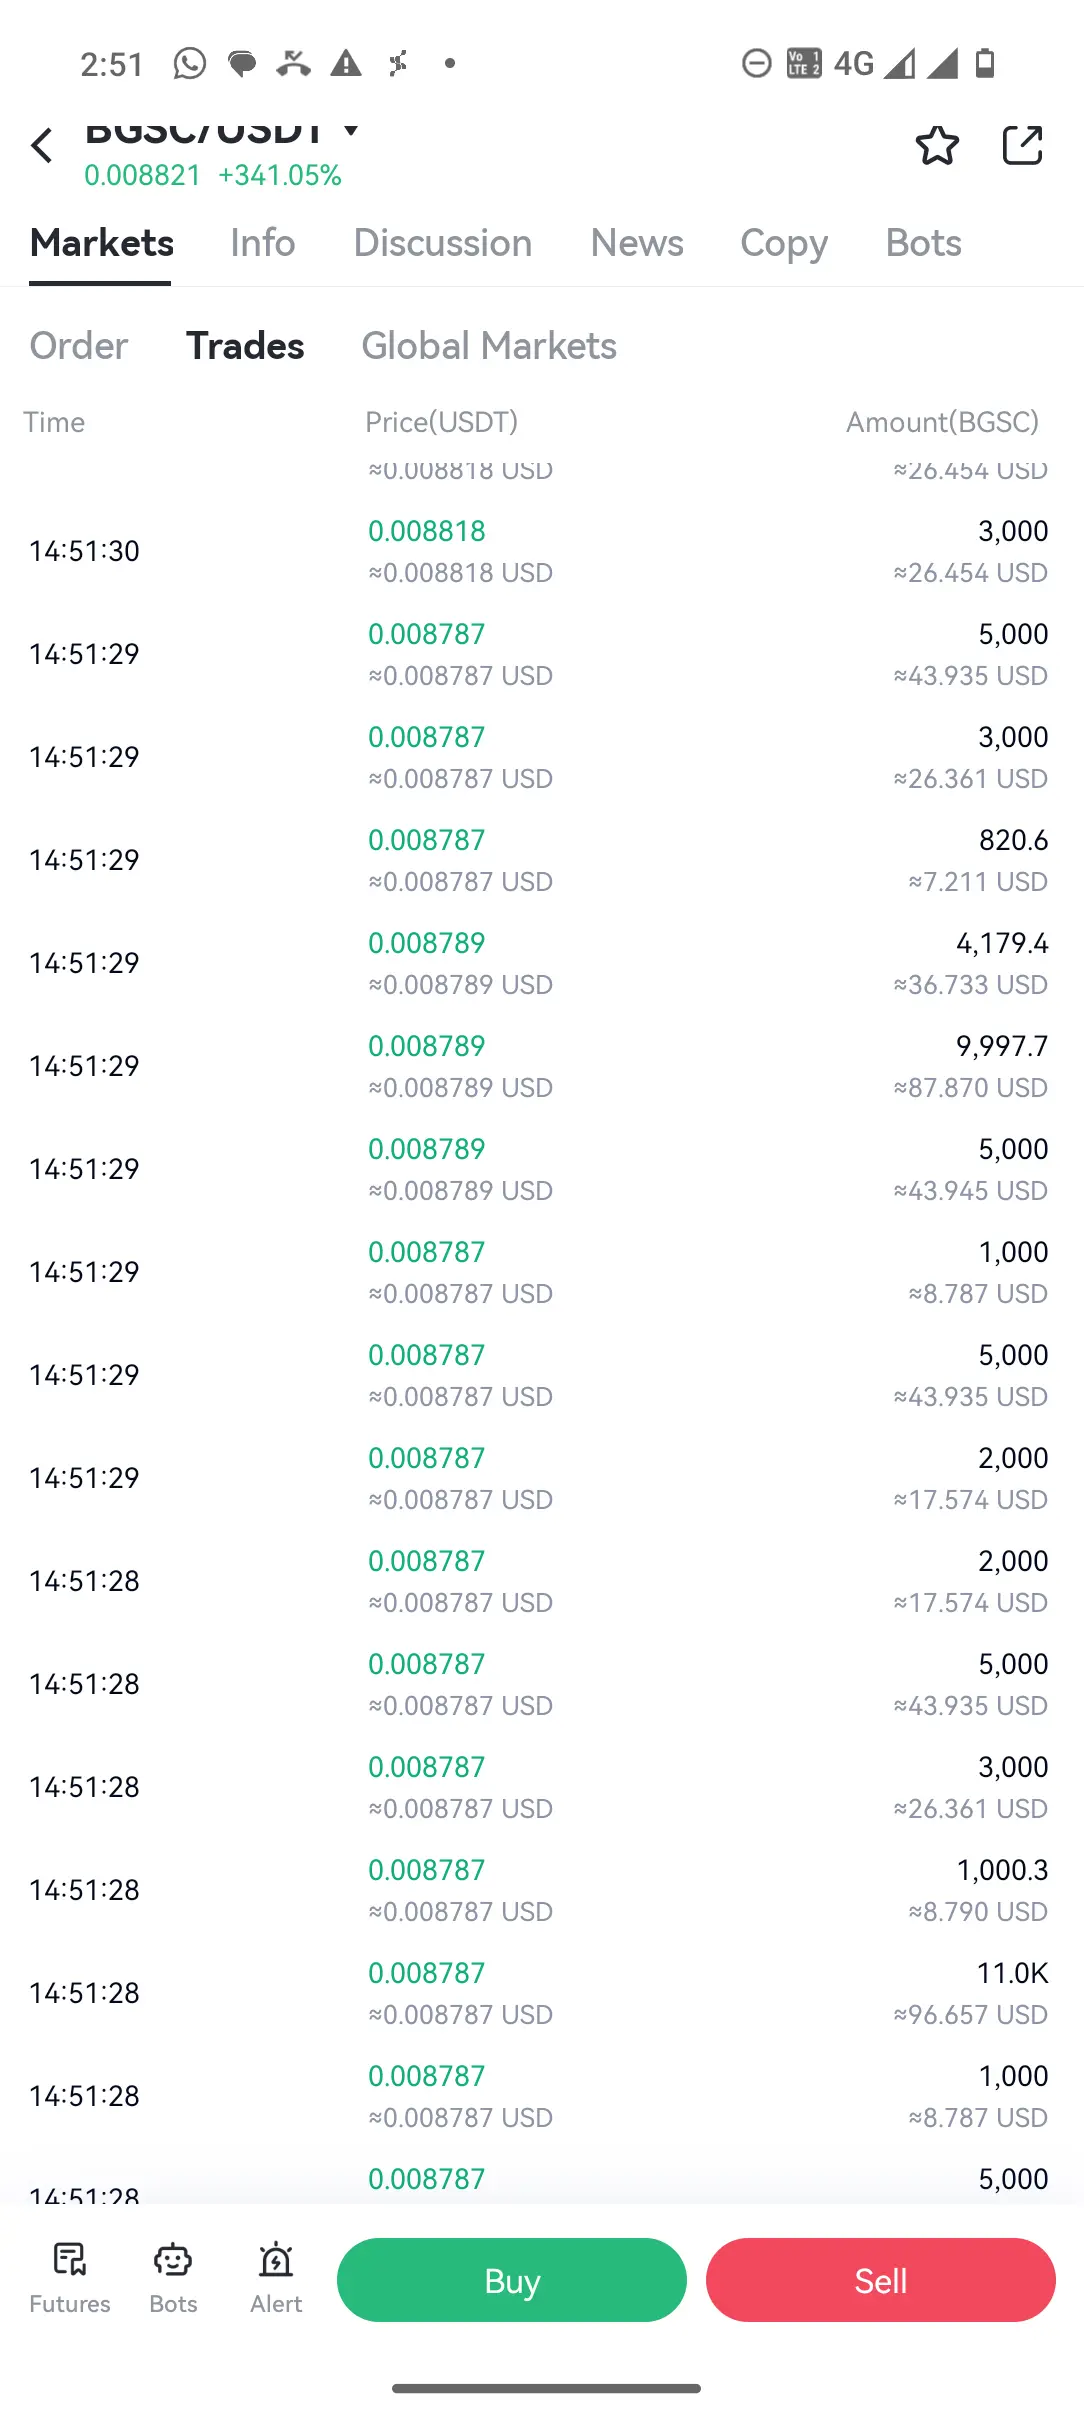Tap the warning triangle icon in status bar
This screenshot has height=2412, width=1084.
346,64
